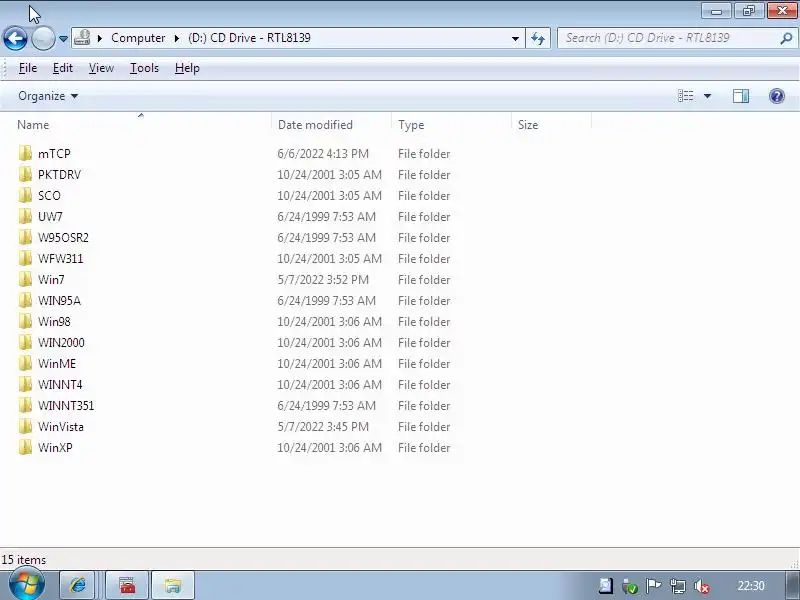This screenshot has width=800, height=600.
Task: Click File folder type in WinXP row
Action: [424, 447]
